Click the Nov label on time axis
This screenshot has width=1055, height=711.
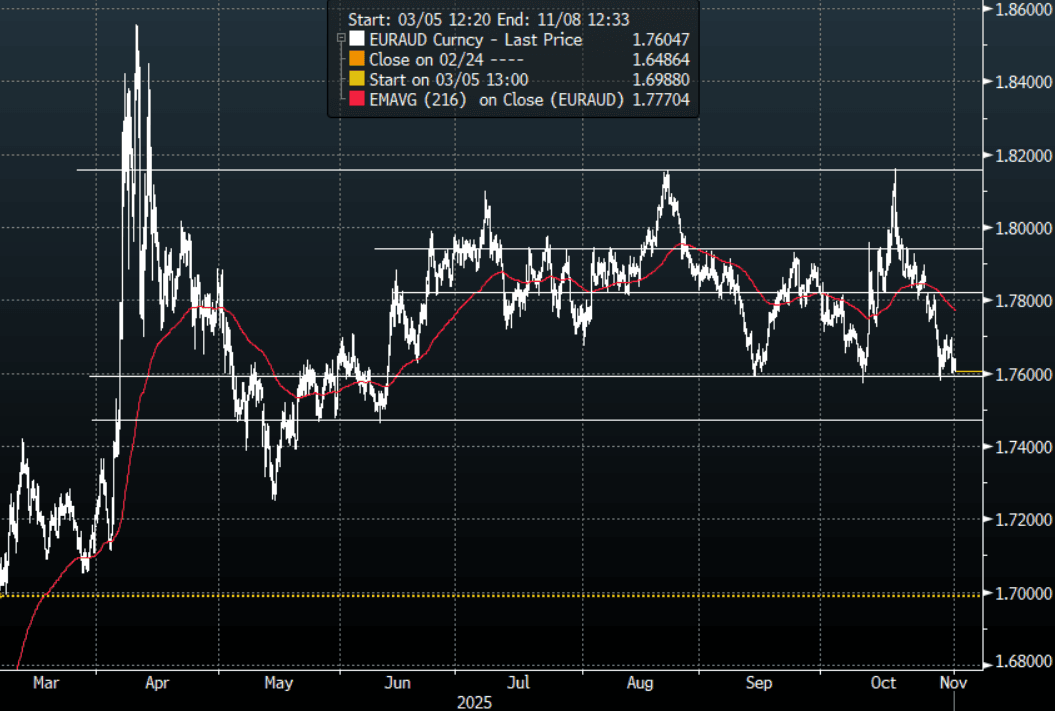point(953,684)
